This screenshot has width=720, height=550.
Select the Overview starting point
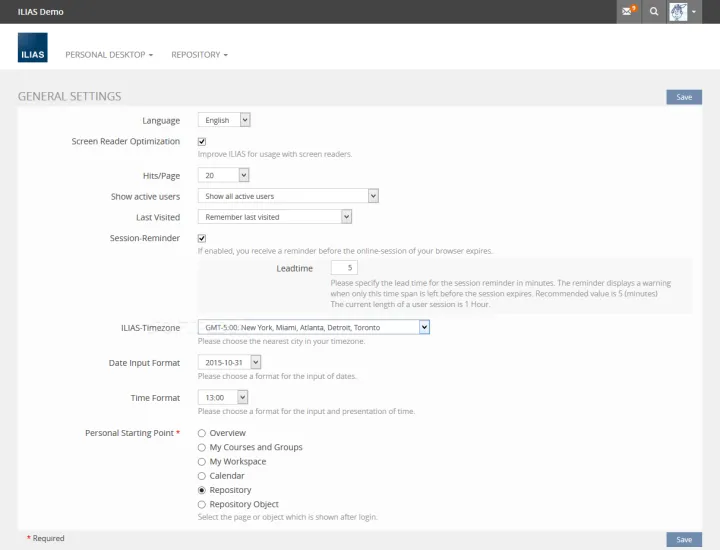pyautogui.click(x=202, y=433)
